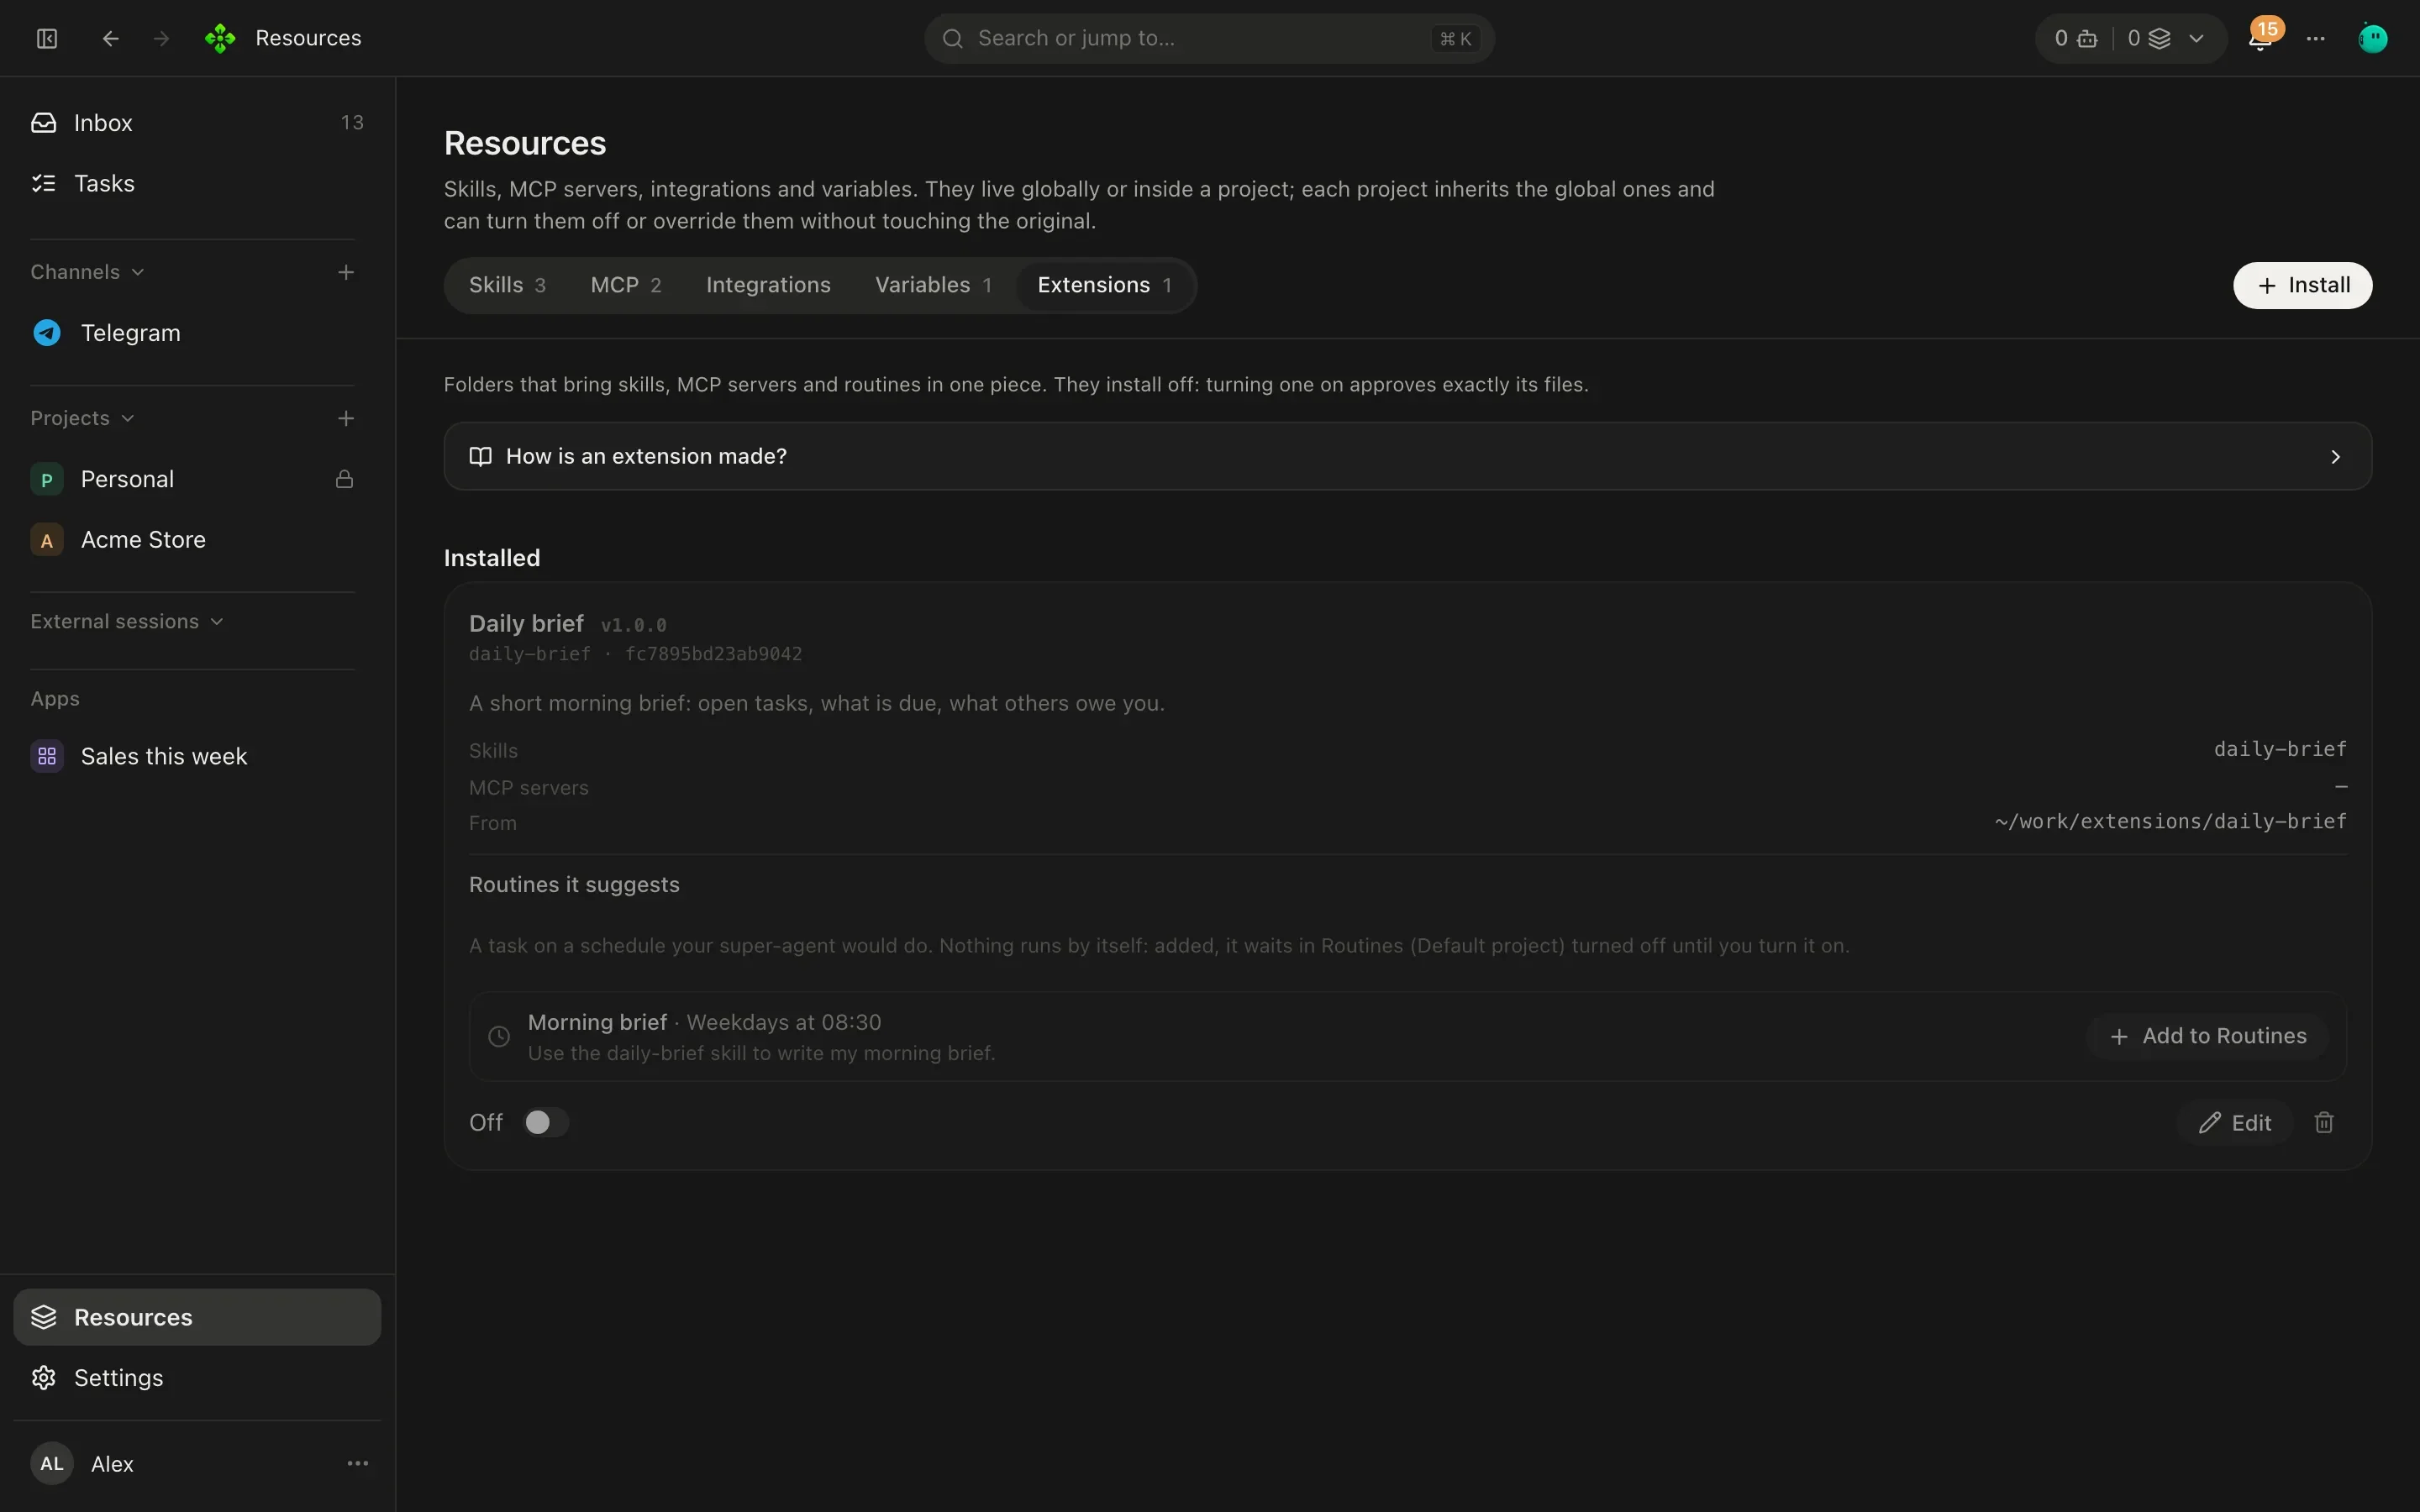Click the Routines it suggests heading
This screenshot has height=1512, width=2420.
point(574,884)
